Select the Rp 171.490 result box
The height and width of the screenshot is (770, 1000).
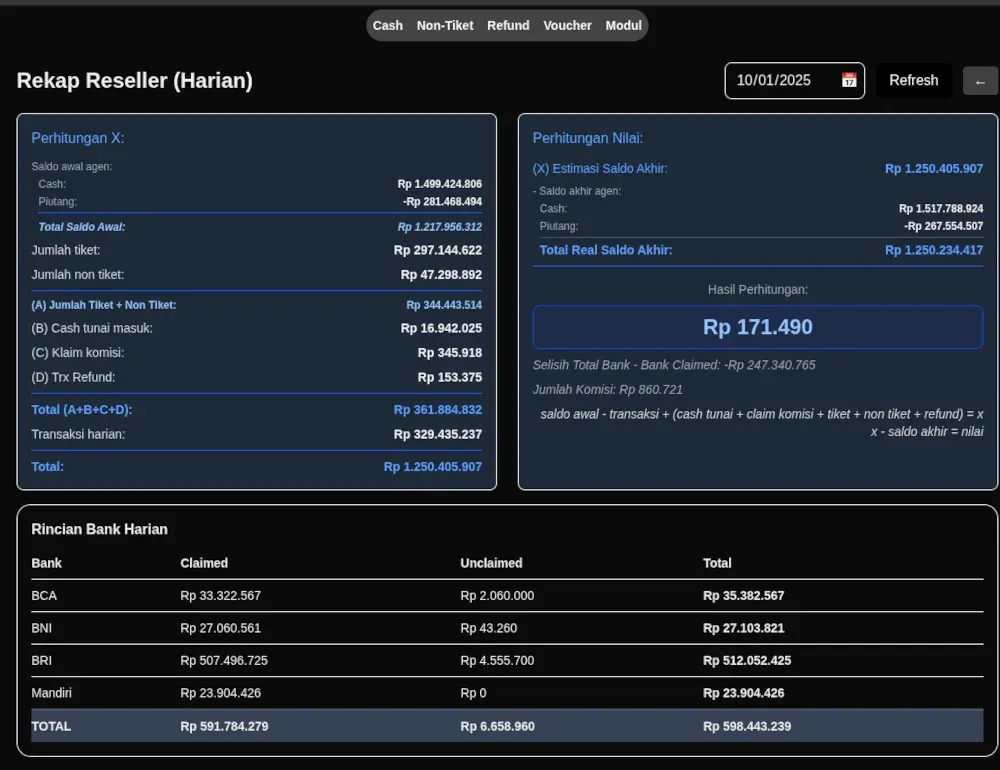point(757,326)
